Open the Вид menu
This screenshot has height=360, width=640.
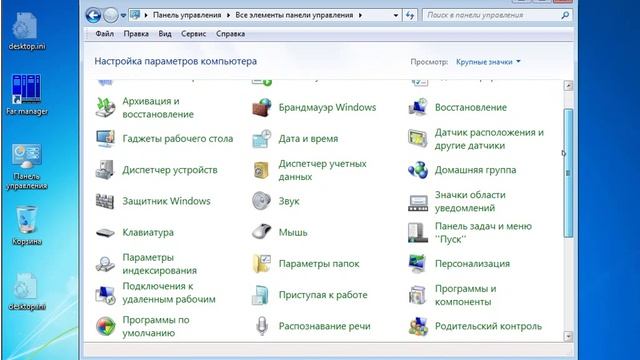[x=165, y=34]
